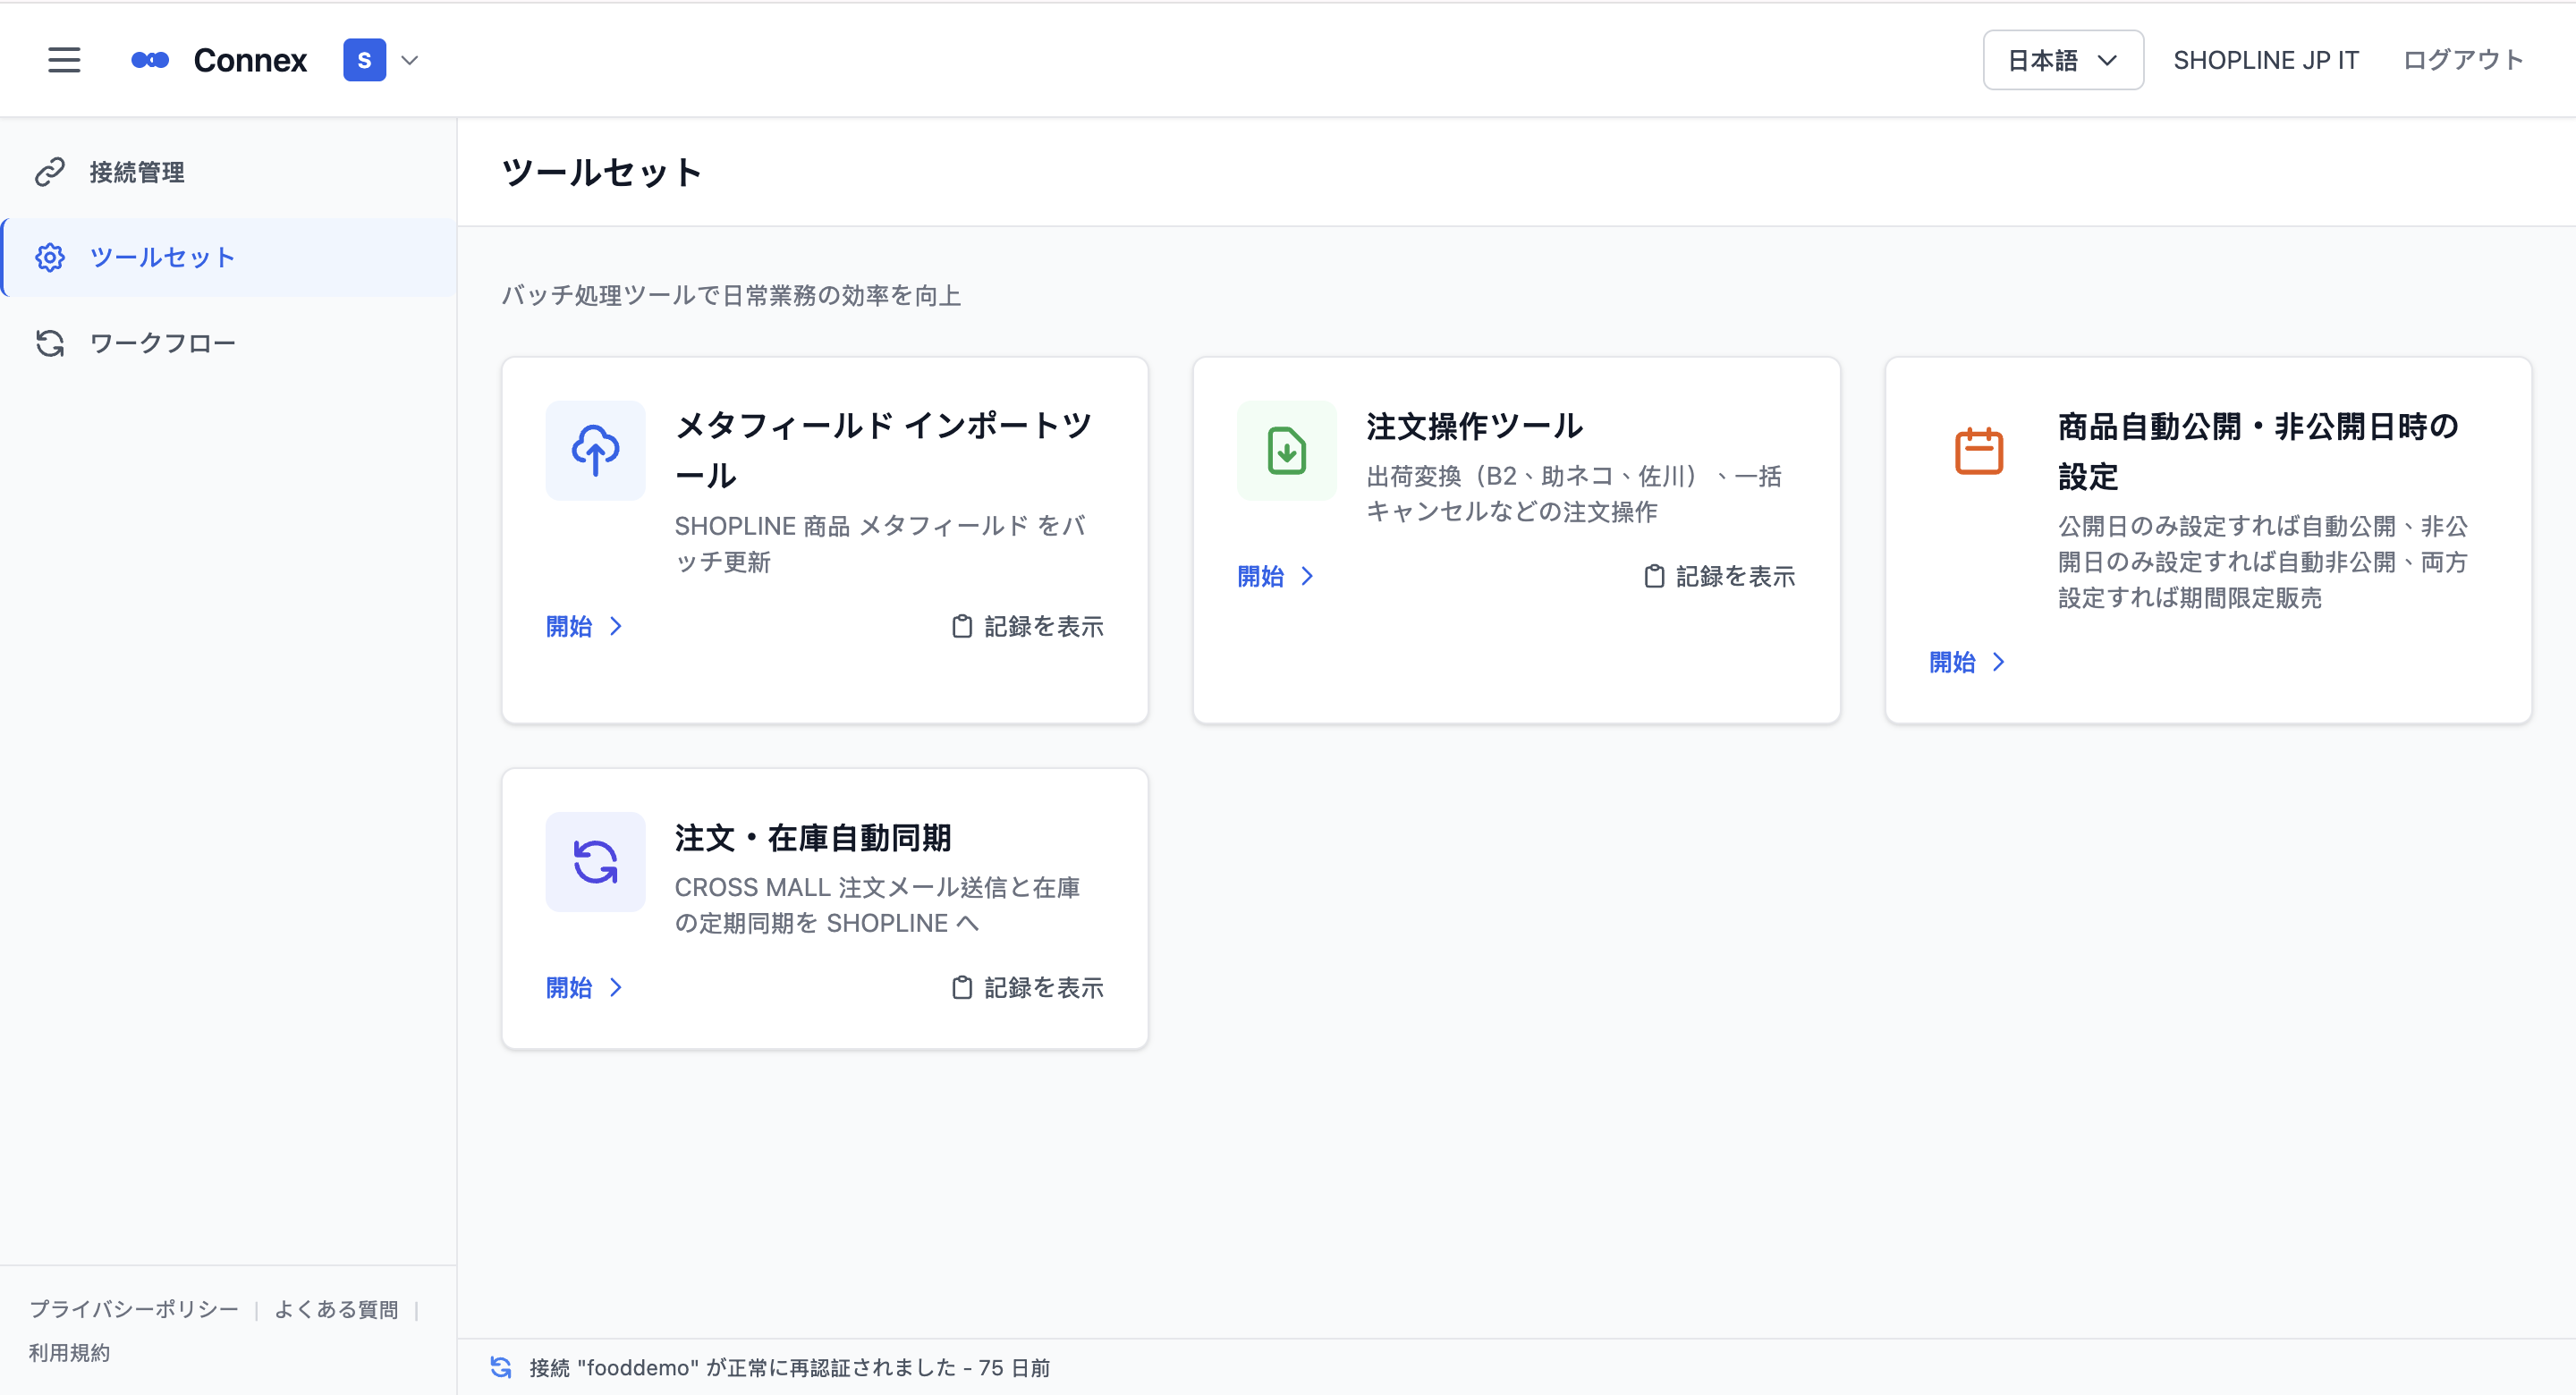Open 接続管理 in the sidebar
2576x1395 pixels.
click(x=229, y=172)
